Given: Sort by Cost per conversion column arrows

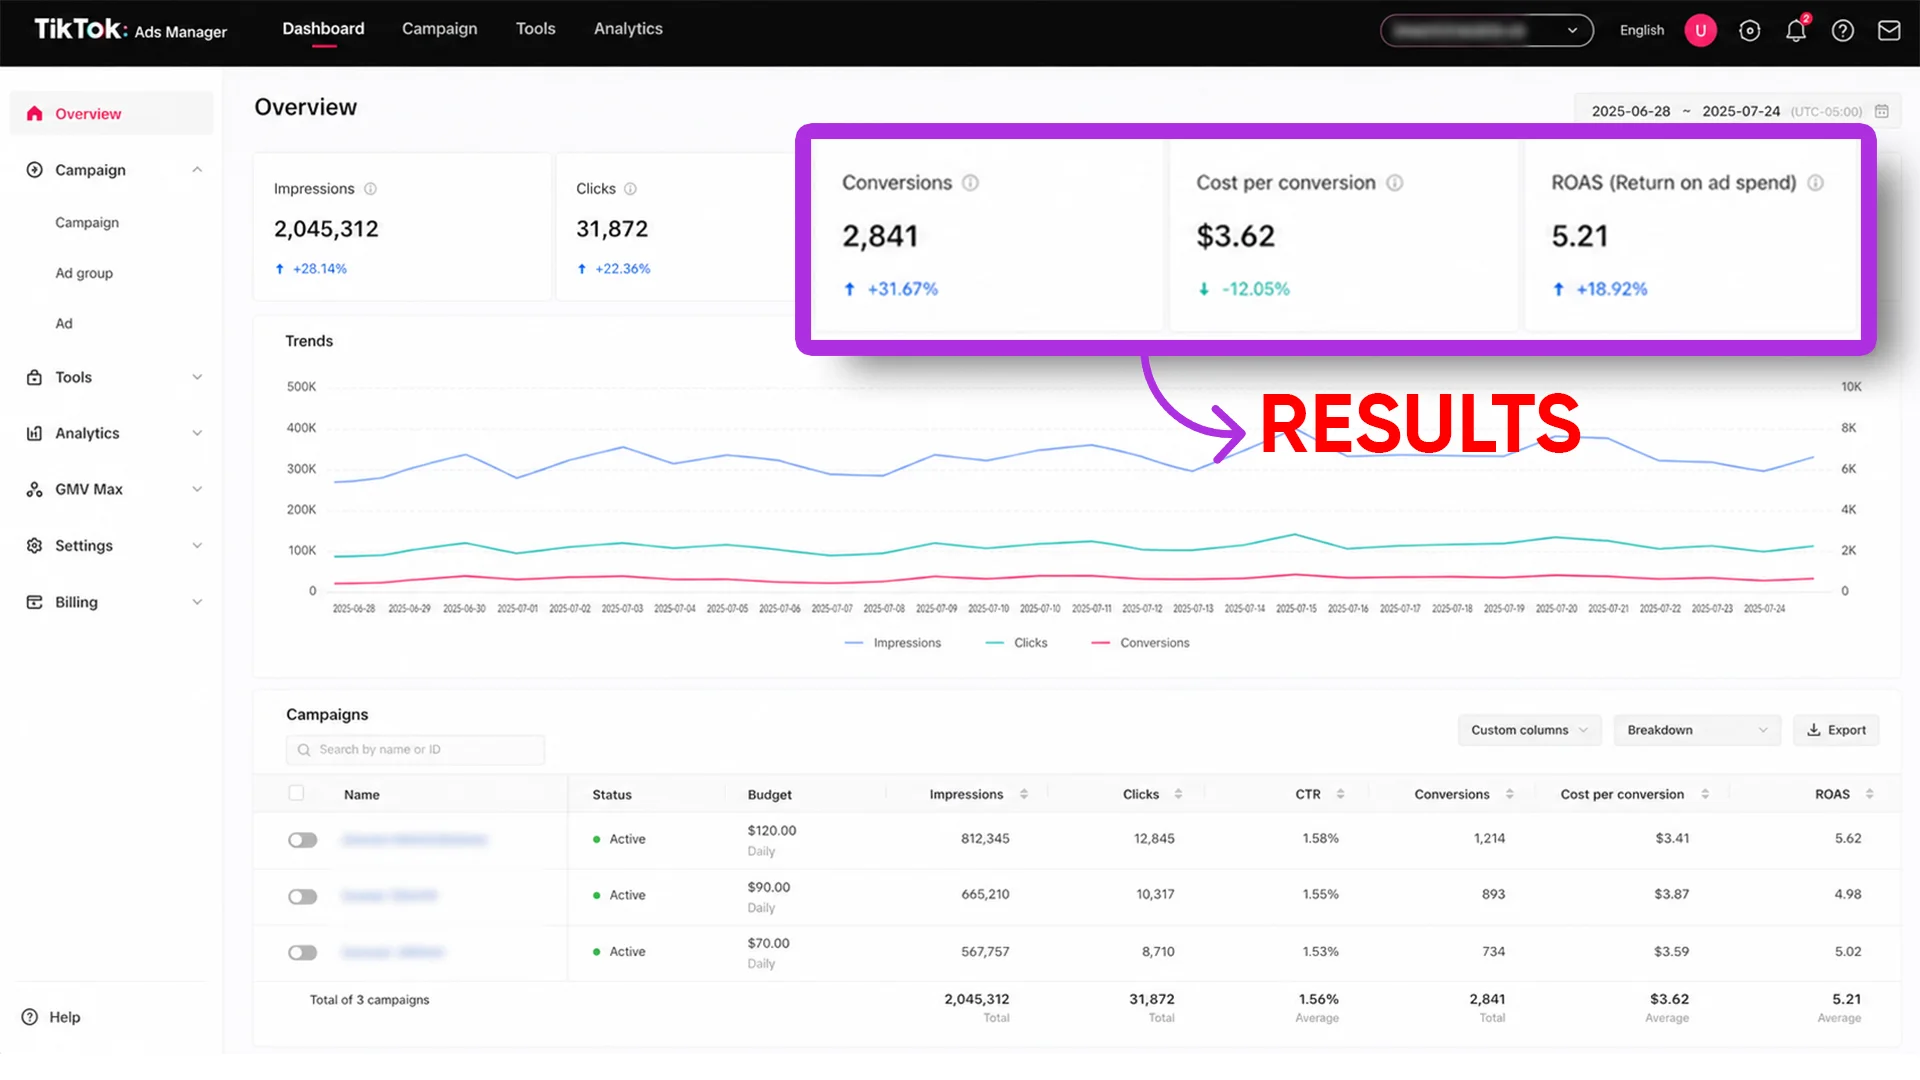Looking at the screenshot, I should pos(1704,794).
